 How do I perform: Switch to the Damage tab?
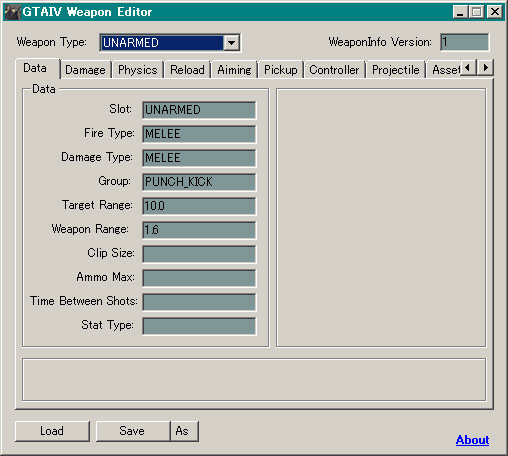point(85,70)
